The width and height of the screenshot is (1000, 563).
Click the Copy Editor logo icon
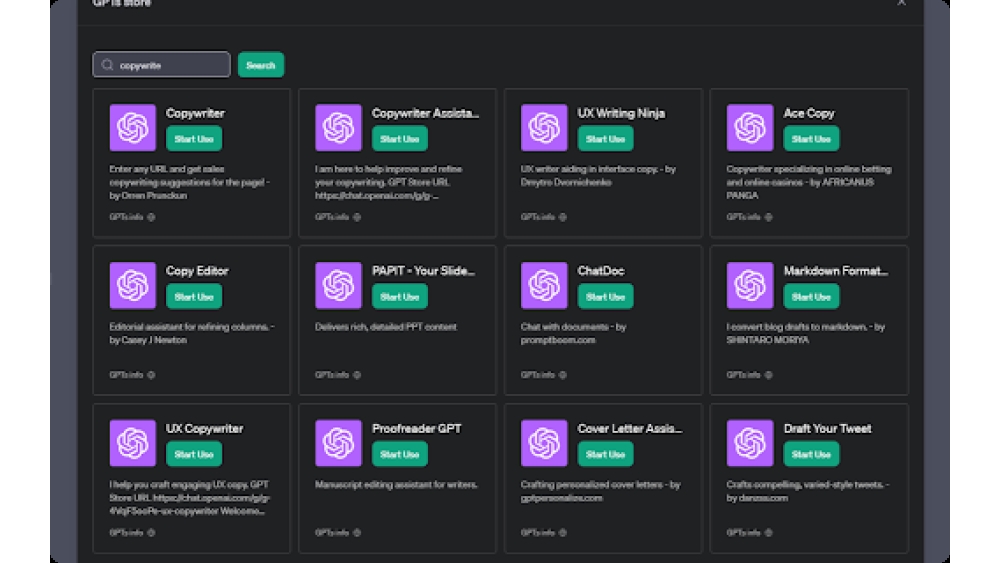(133, 285)
